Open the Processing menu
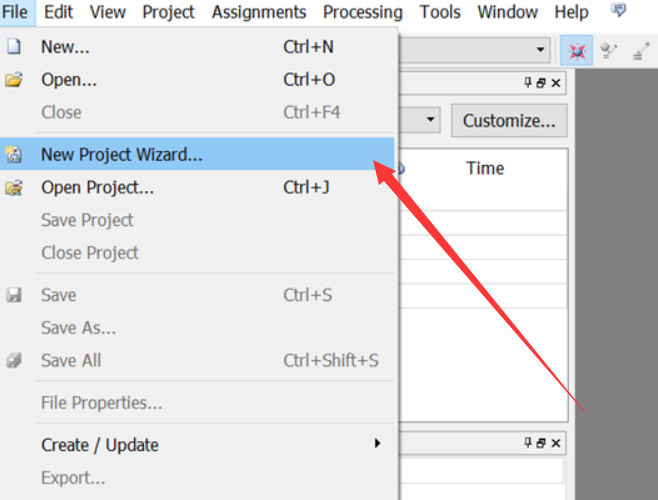This screenshot has height=500, width=658. pos(363,12)
